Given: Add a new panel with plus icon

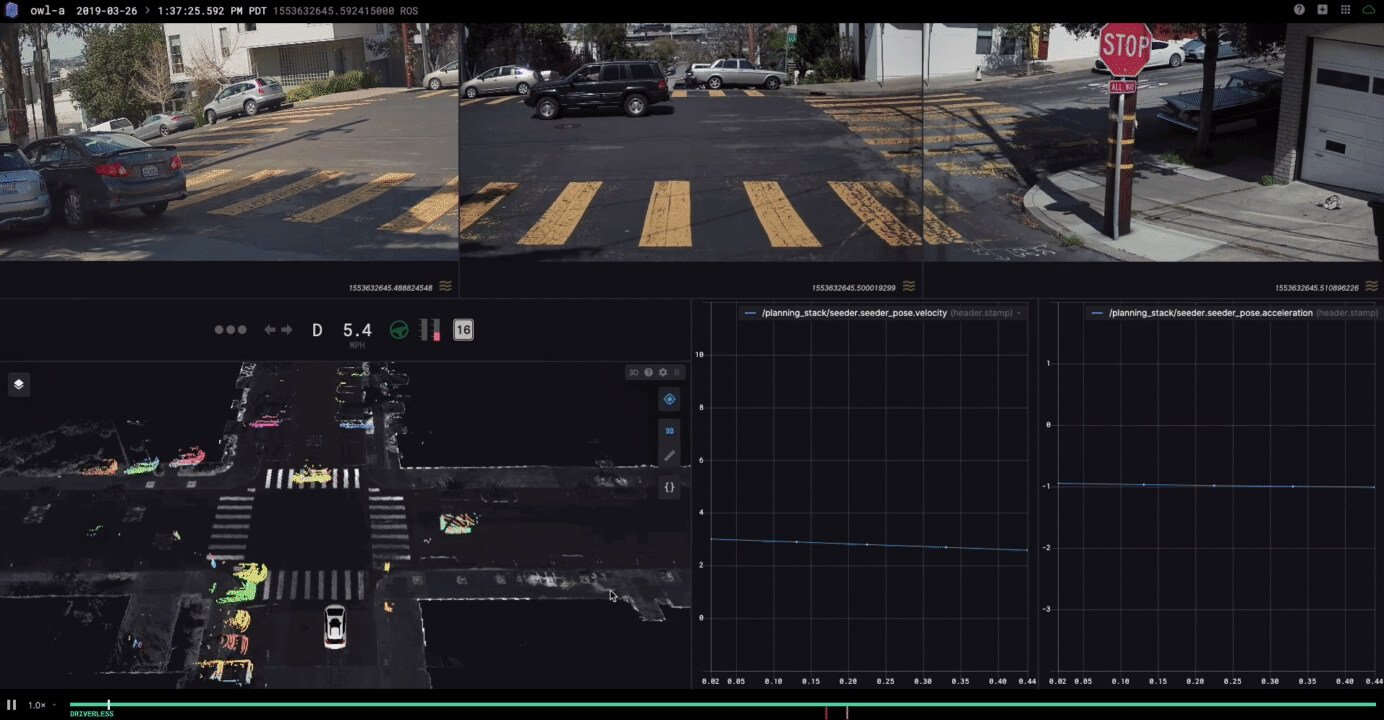Looking at the screenshot, I should pyautogui.click(x=1322, y=10).
